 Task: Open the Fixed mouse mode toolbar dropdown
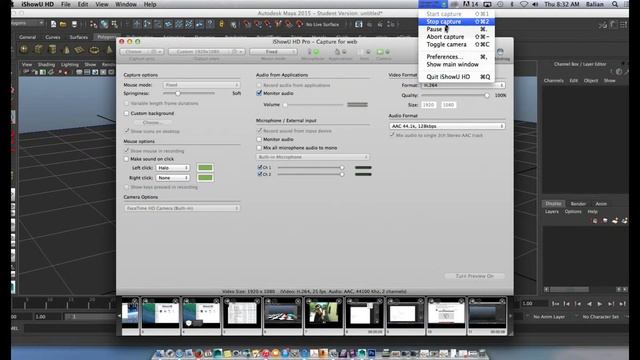pyautogui.click(x=273, y=52)
